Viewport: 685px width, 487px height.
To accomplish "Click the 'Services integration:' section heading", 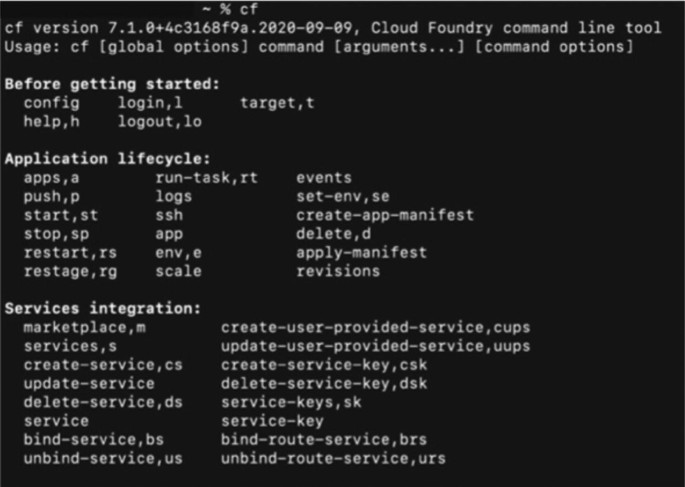I will pos(103,308).
